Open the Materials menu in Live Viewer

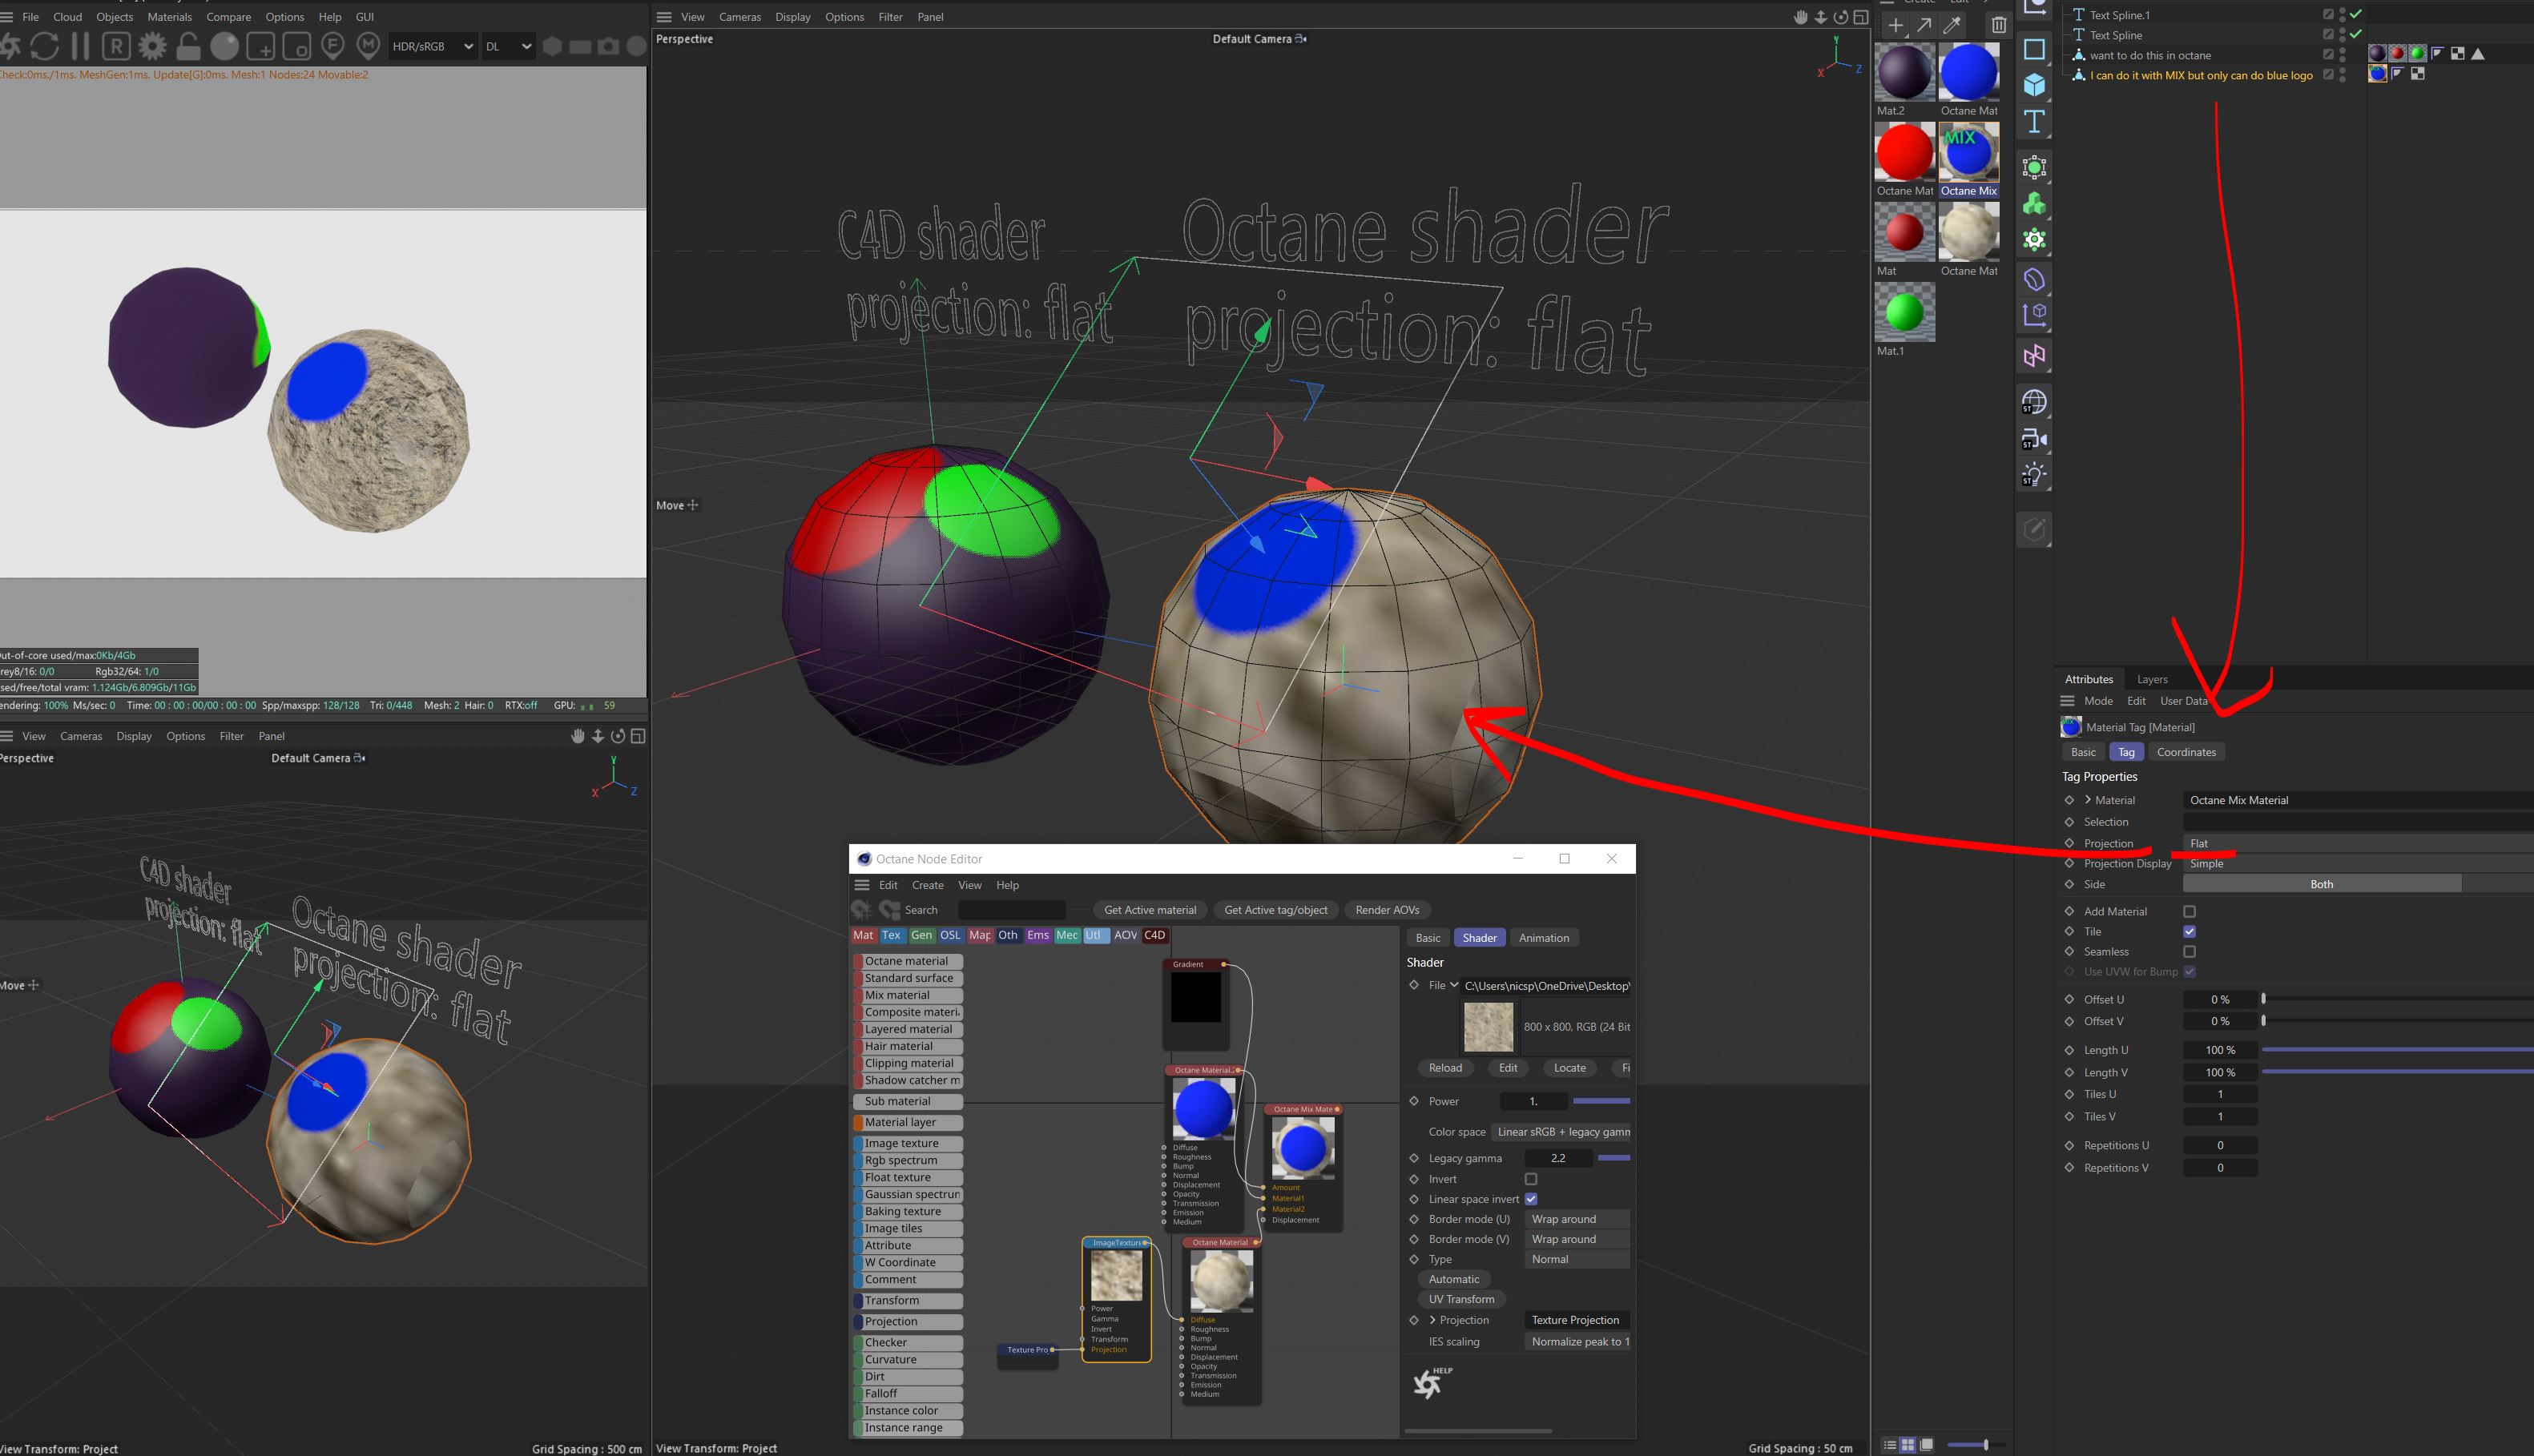pyautogui.click(x=169, y=17)
